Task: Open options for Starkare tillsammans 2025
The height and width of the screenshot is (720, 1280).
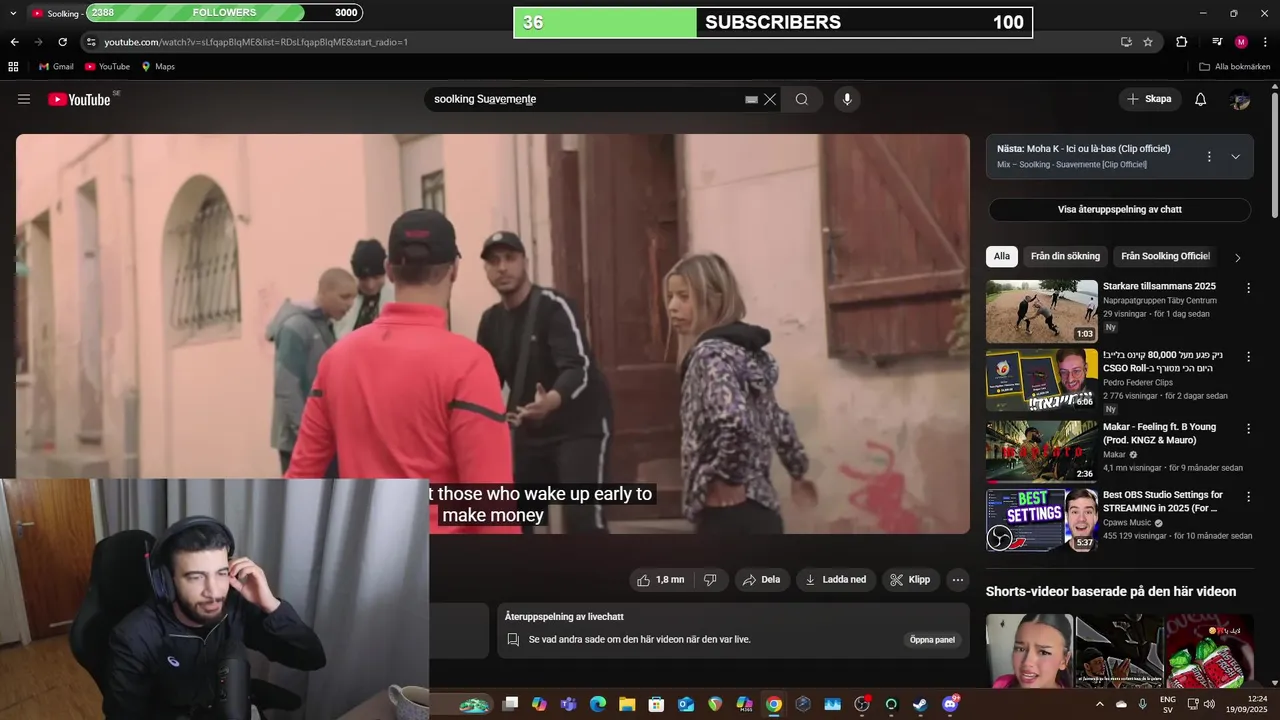Action: 1248,288
